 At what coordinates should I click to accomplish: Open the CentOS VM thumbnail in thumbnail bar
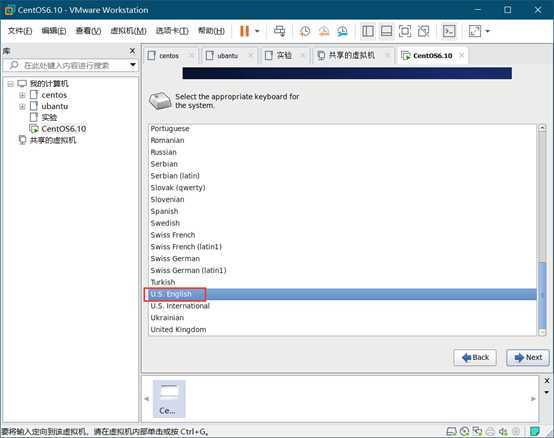point(169,398)
